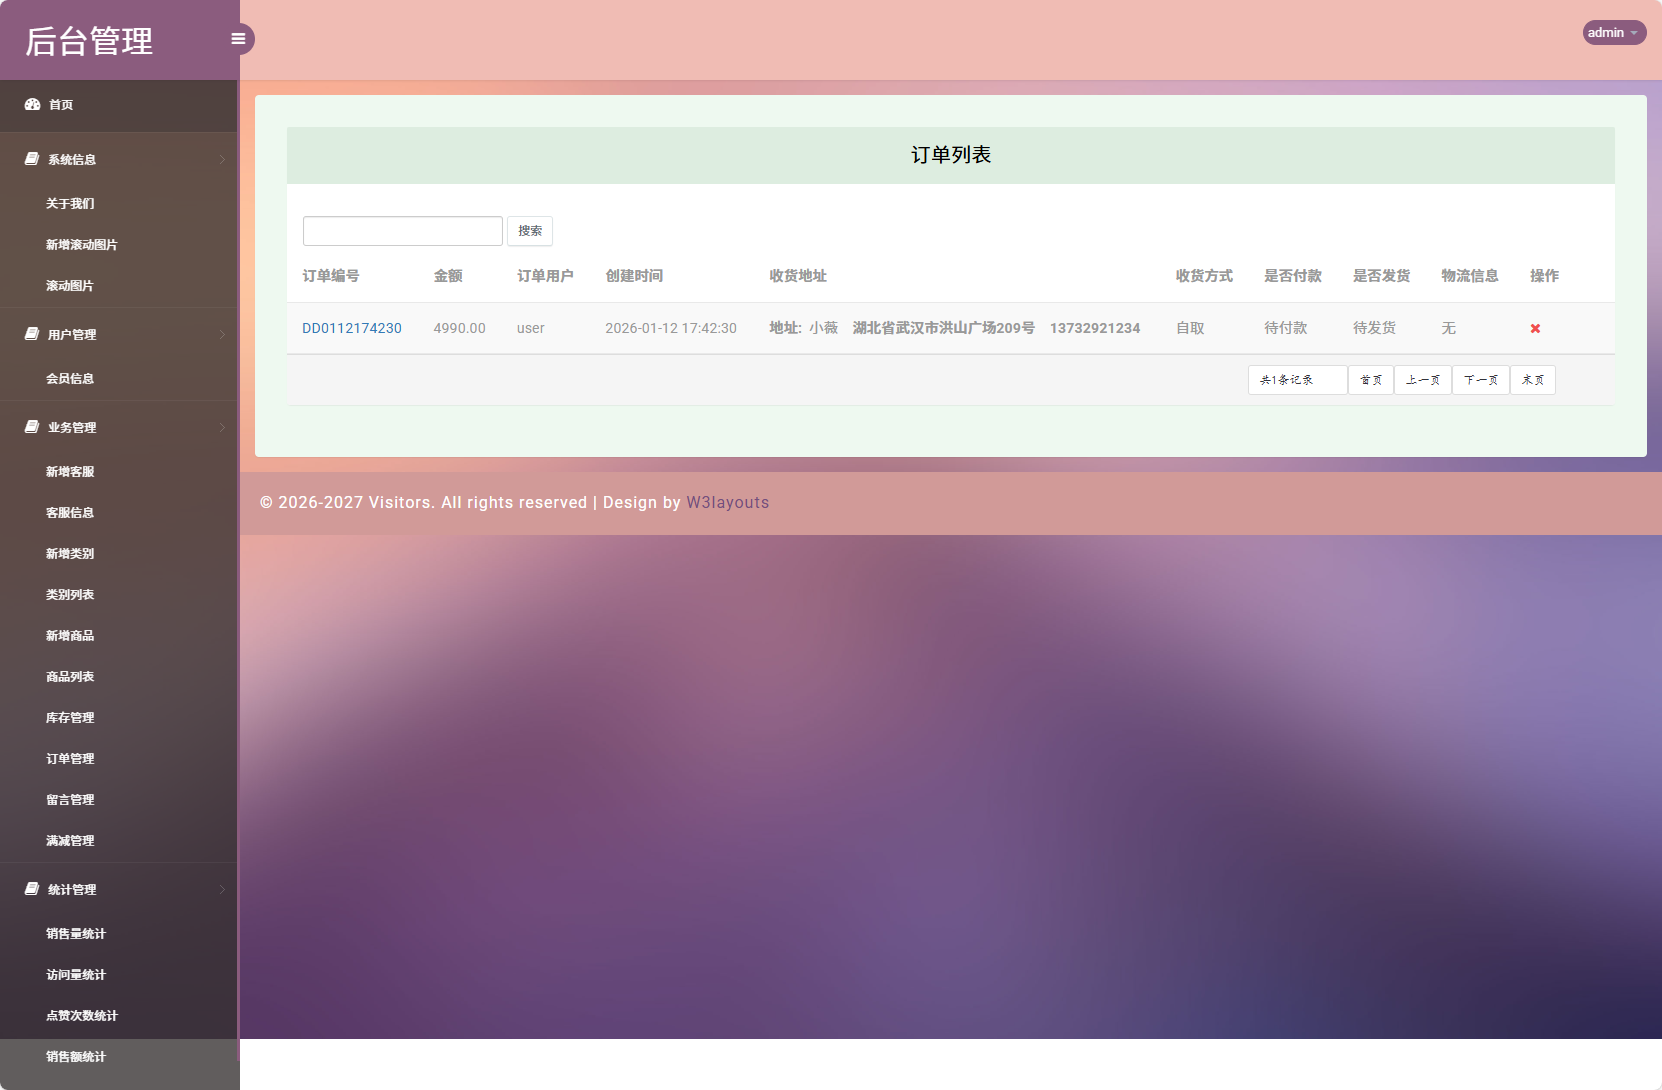
Task: Click the book icon next to 系统信息
Action: point(32,159)
